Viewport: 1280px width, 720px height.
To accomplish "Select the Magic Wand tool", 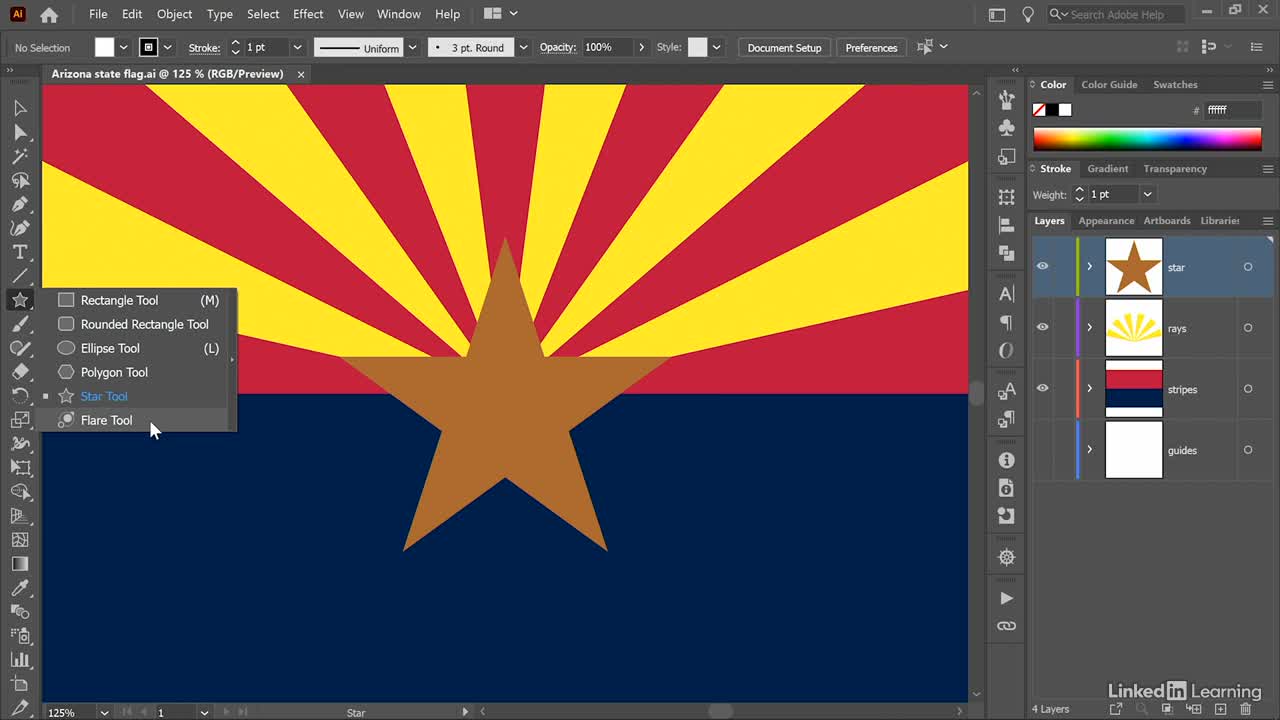I will point(20,156).
